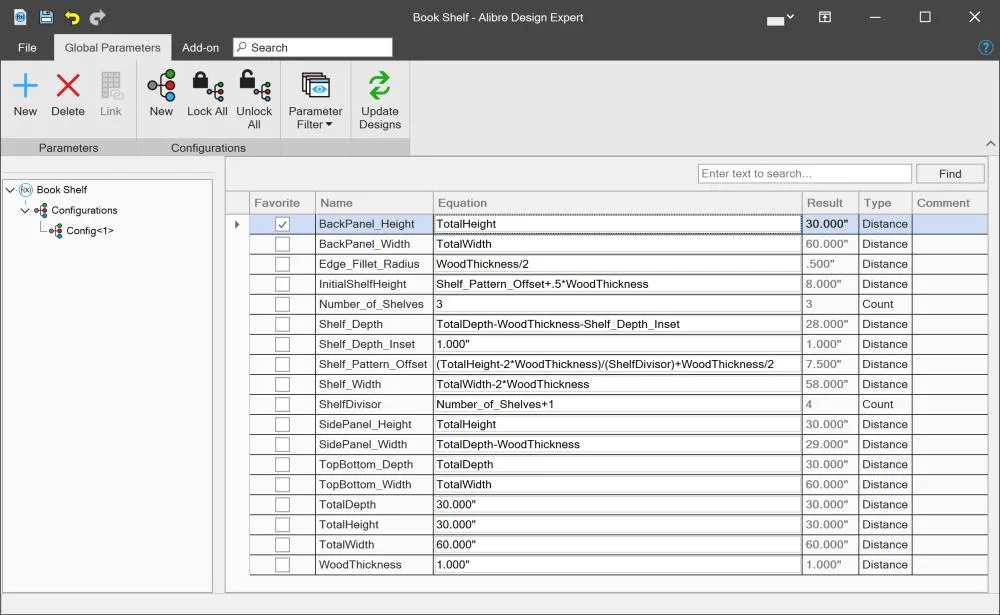1000x615 pixels.
Task: Uncheck Favorite for BackPanel_Height
Action: click(283, 224)
